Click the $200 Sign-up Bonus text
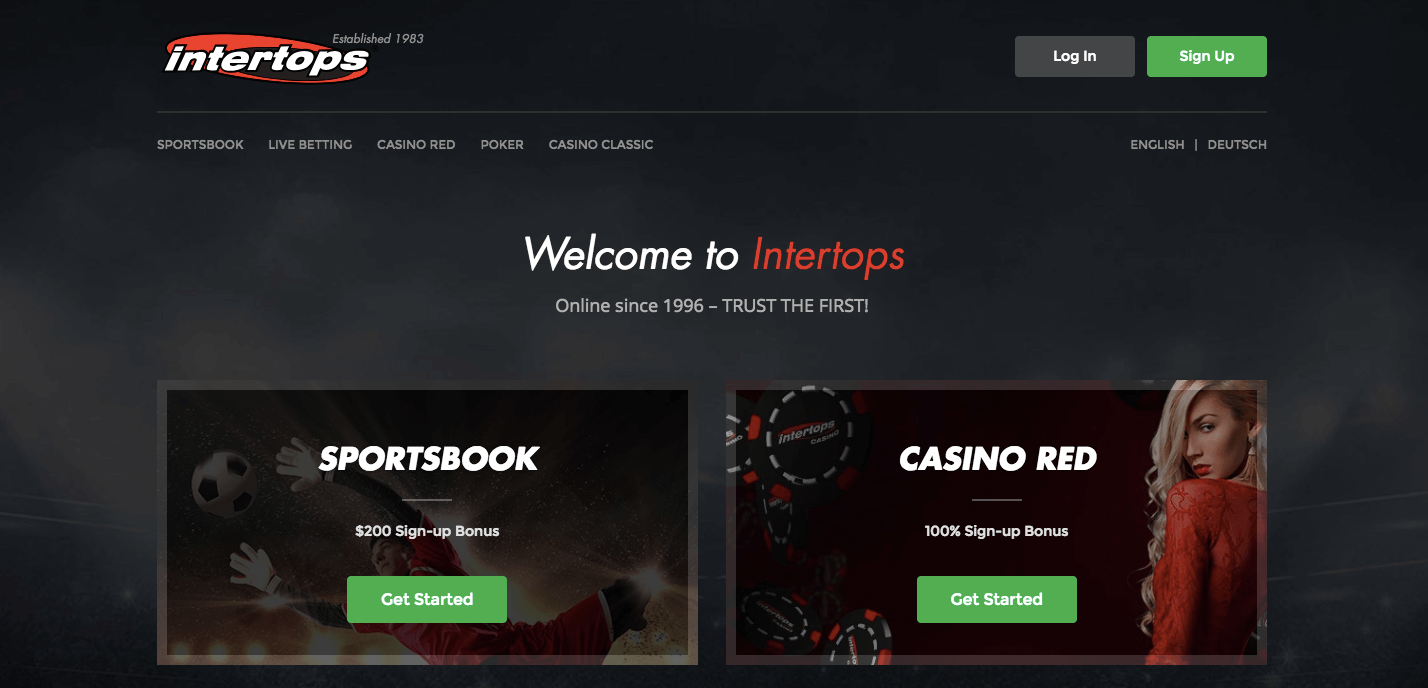The width and height of the screenshot is (1428, 688). 427,531
